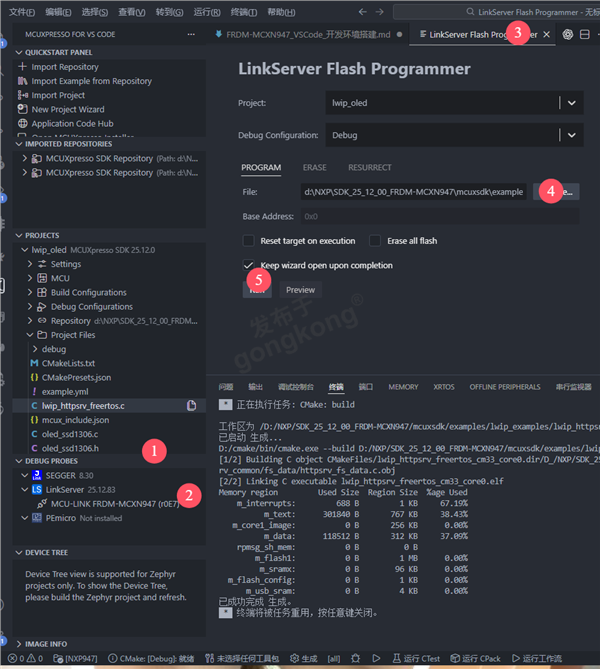This screenshot has width=600, height=669.
Task: Click the file icon on lwip_httpsrv_freertos.c row
Action: [x=192, y=405]
